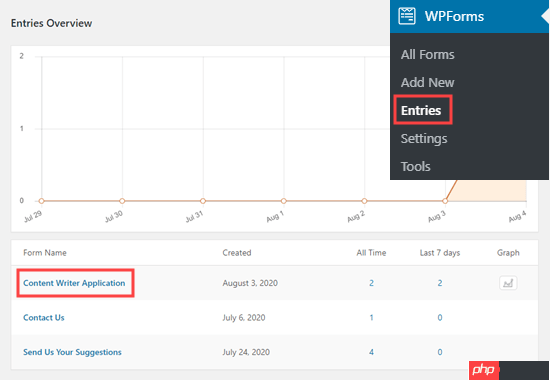Click Last 7 days count 2 for Content Writer Application
This screenshot has height=380, width=550.
coord(440,283)
